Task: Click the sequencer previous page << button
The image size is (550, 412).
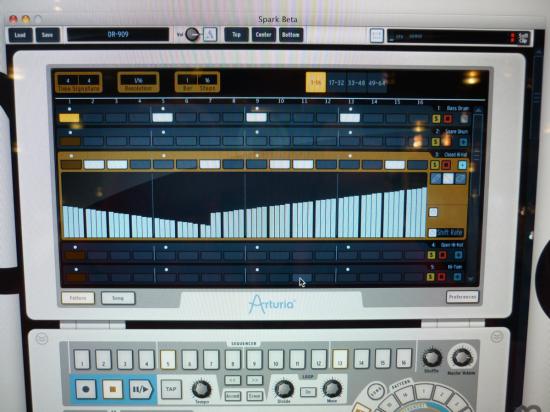Action: click(232, 380)
